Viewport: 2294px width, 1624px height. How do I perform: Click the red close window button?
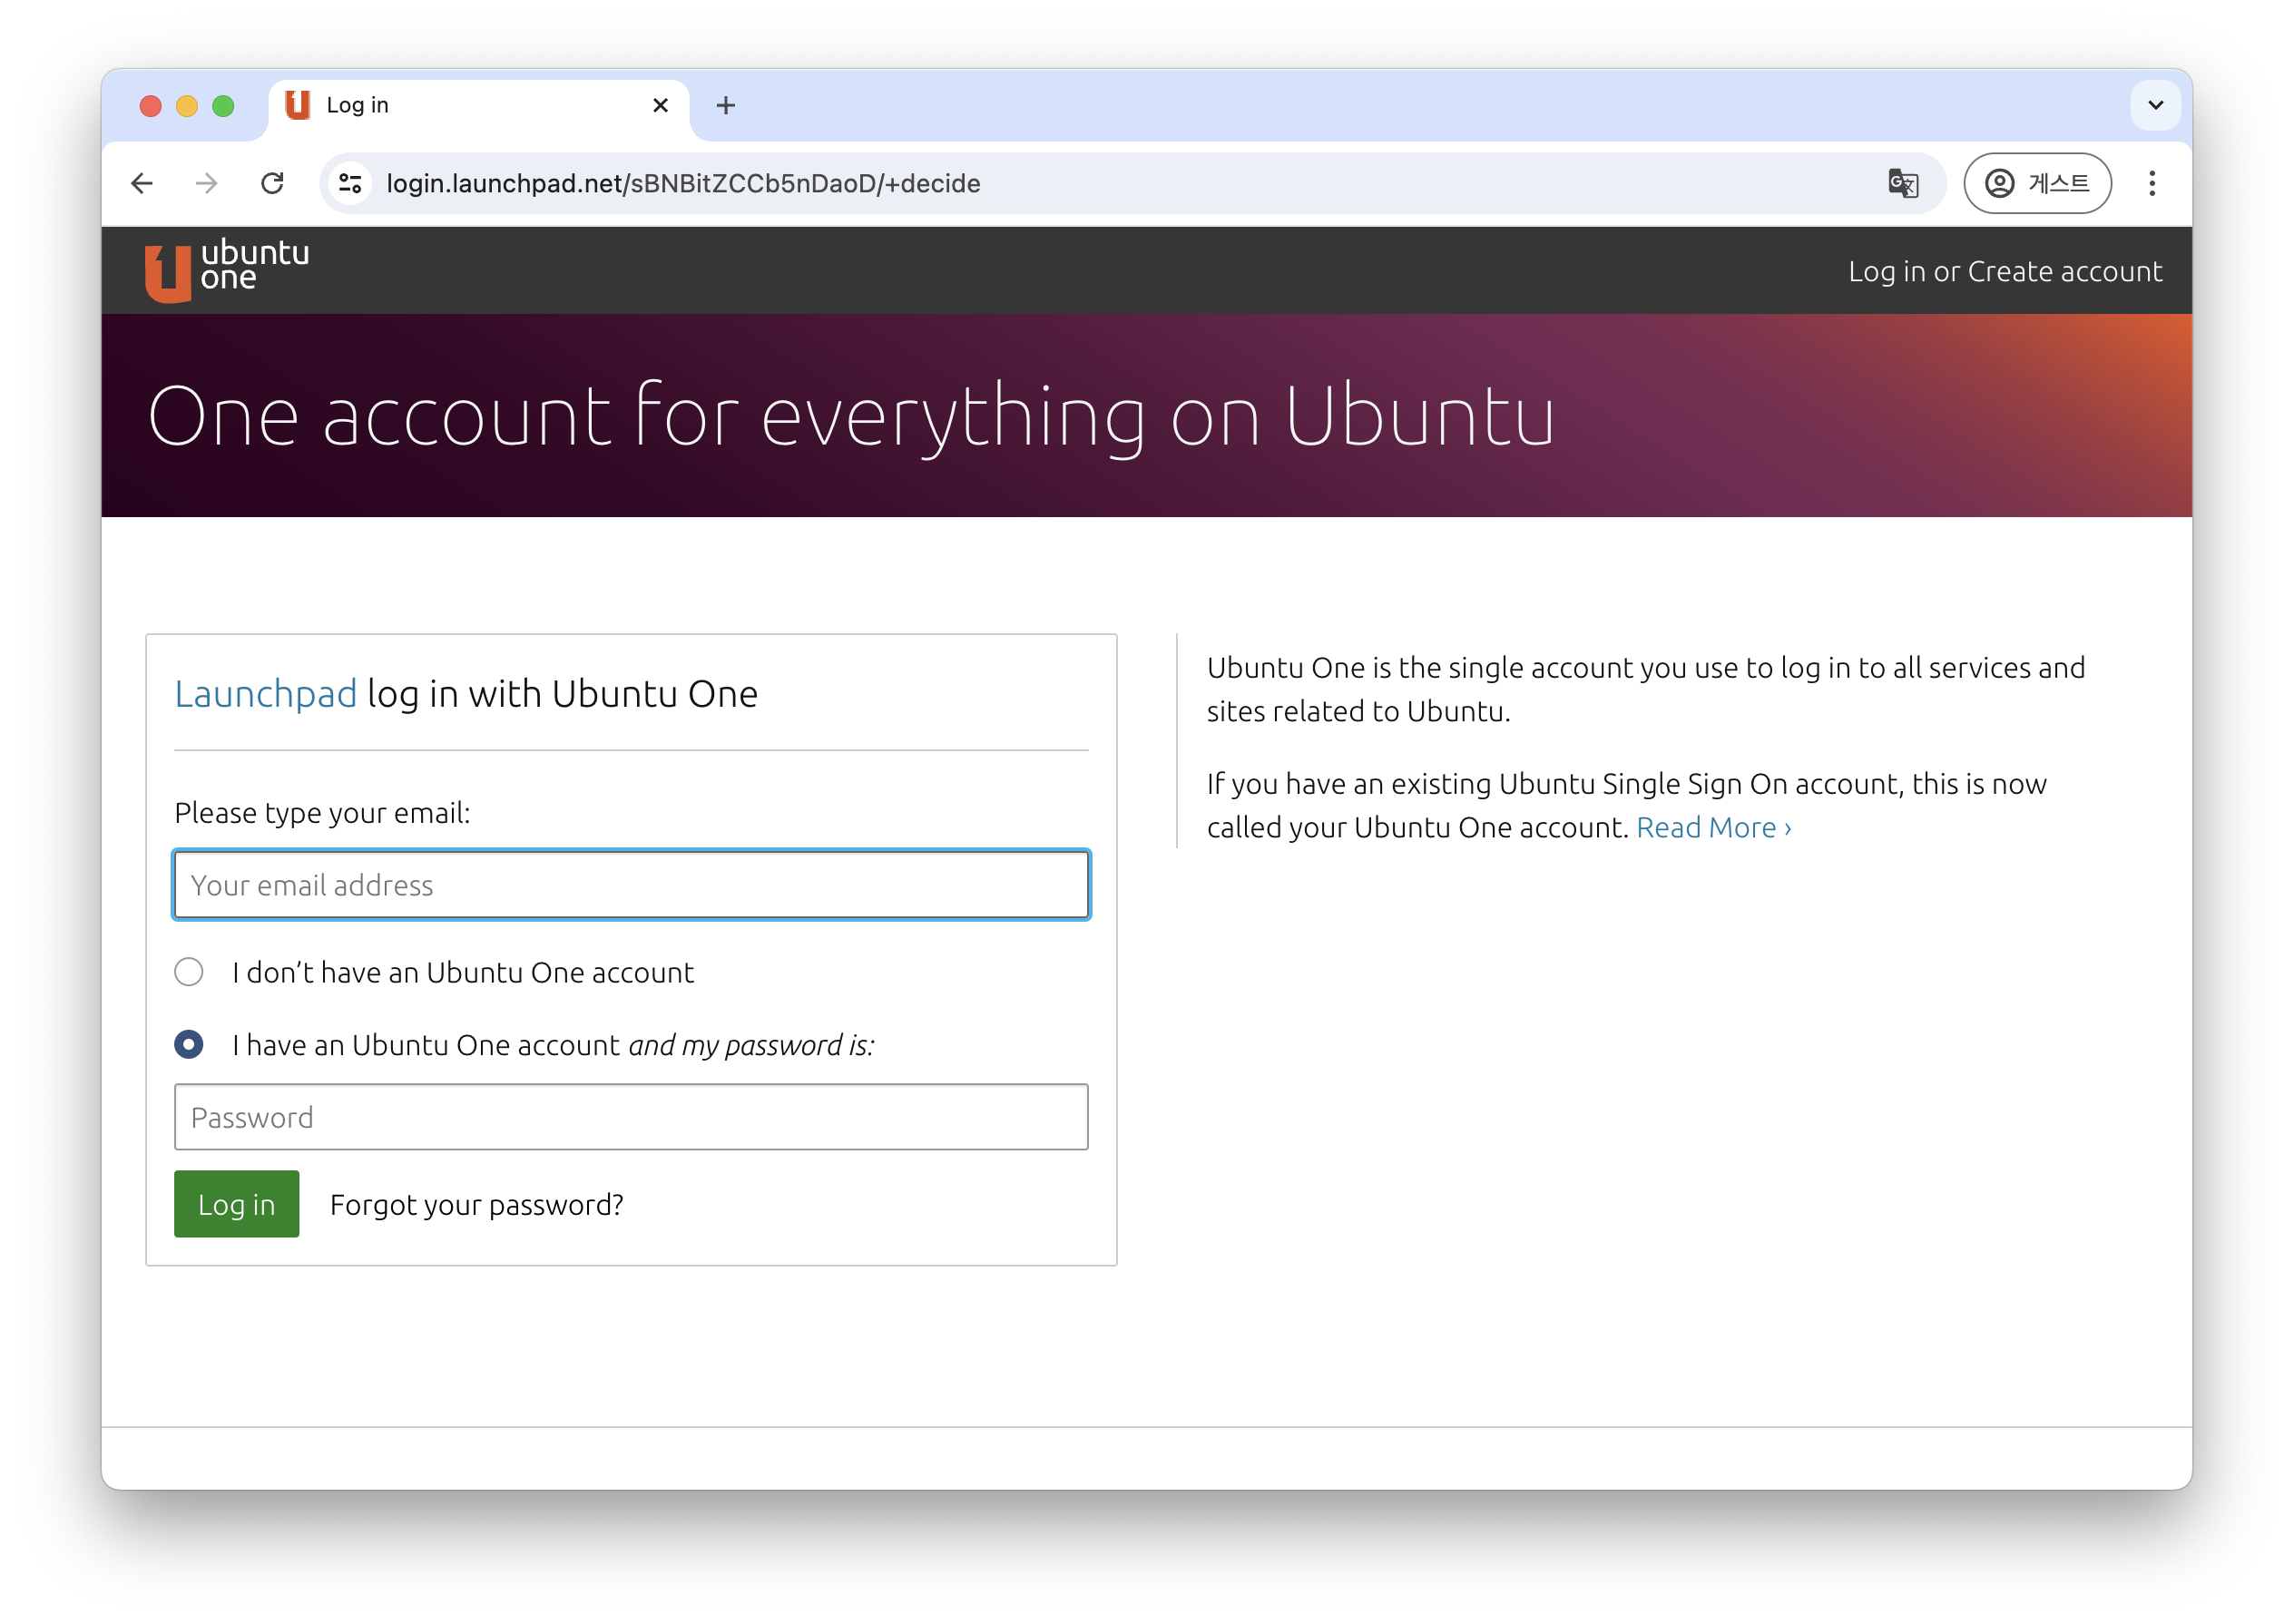pyautogui.click(x=150, y=106)
